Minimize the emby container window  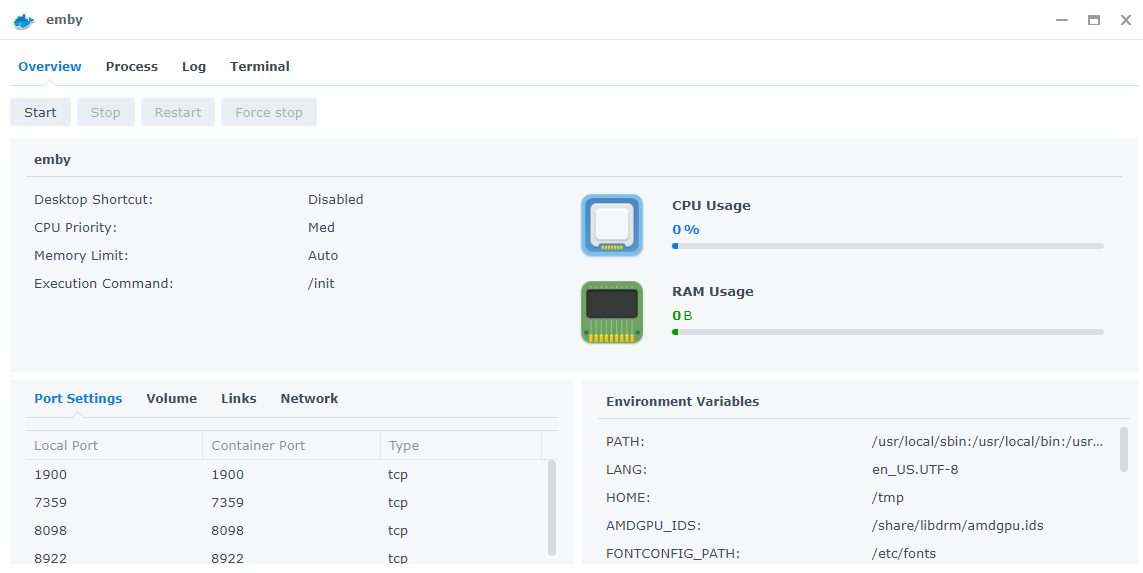coord(1062,20)
